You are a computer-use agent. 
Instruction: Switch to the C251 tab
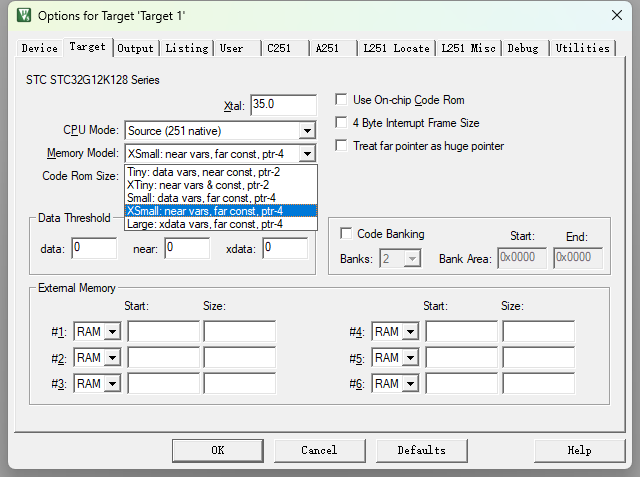[285, 48]
